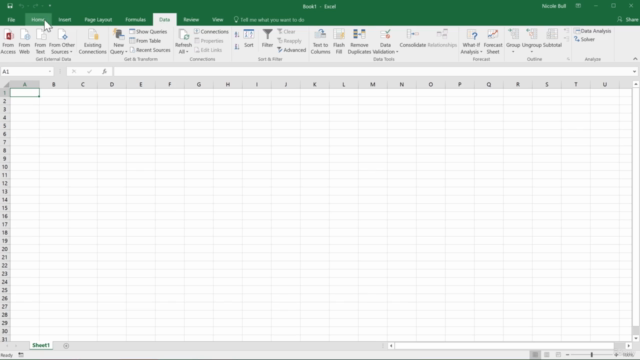640x360 pixels.
Task: Click the Select All corner triangle
Action: (x=5, y=84)
